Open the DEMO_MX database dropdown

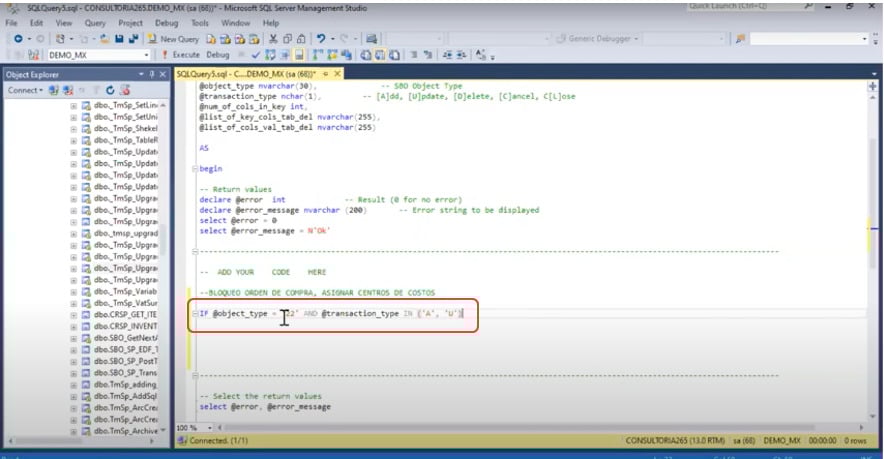tap(148, 55)
